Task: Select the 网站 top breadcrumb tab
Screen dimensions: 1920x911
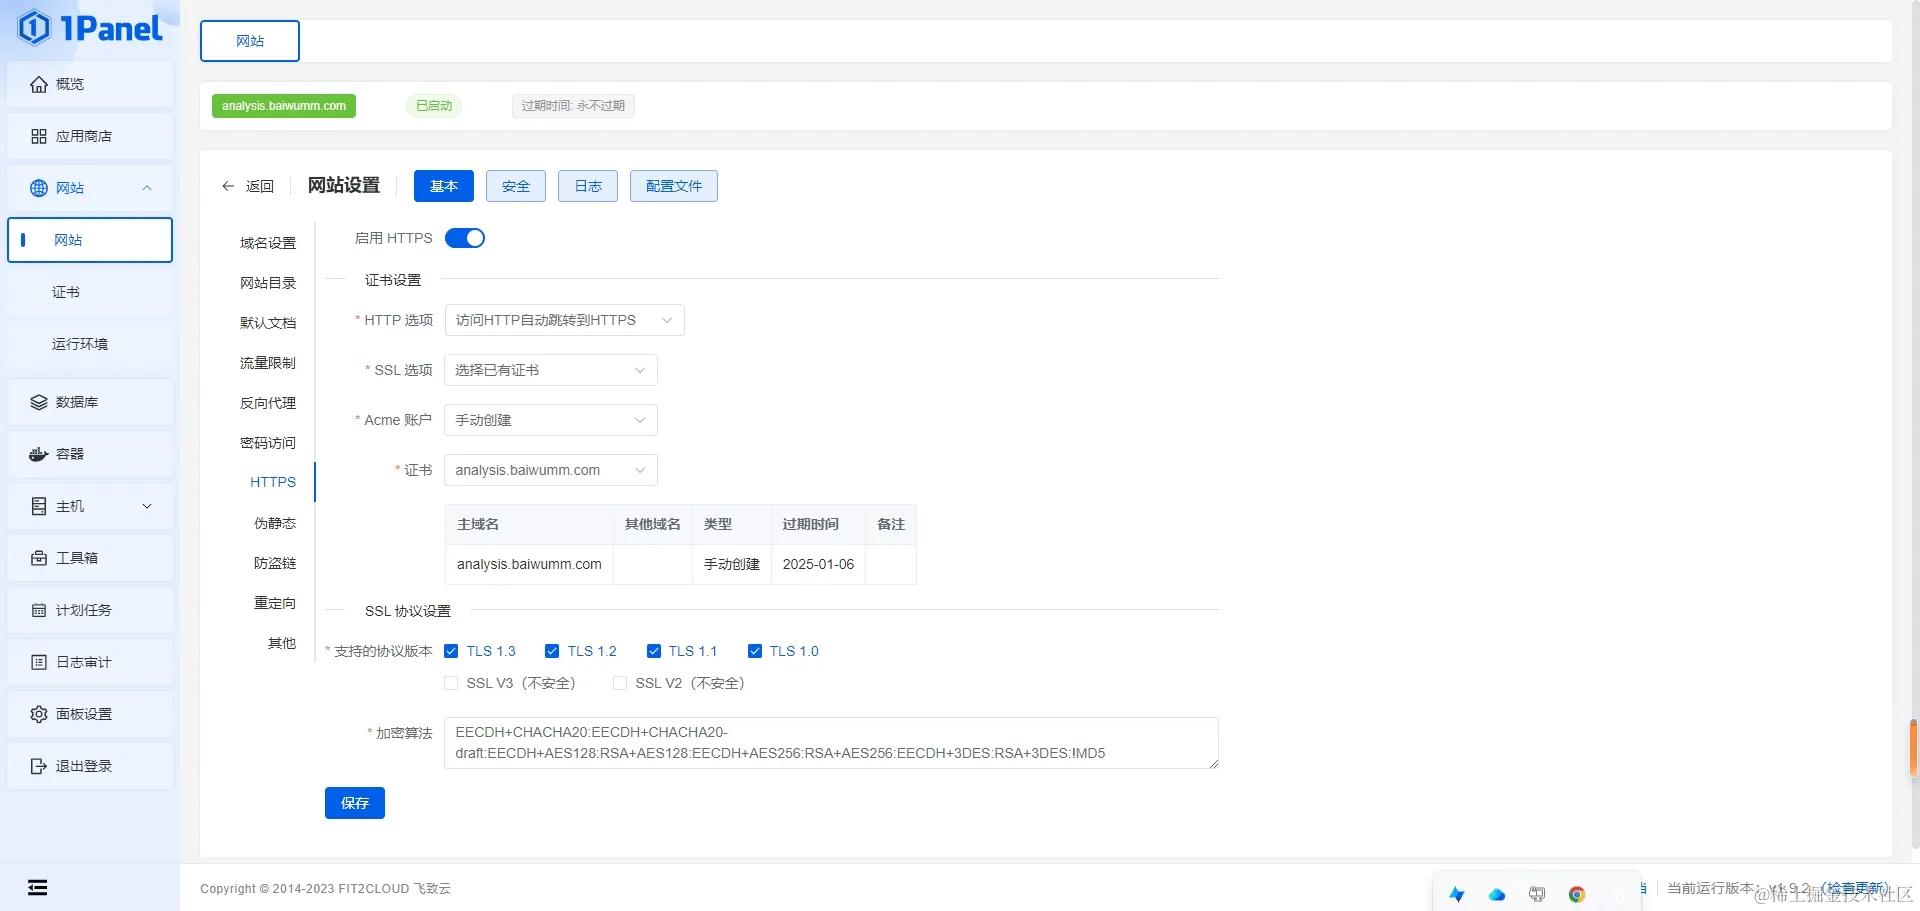Action: pyautogui.click(x=250, y=41)
